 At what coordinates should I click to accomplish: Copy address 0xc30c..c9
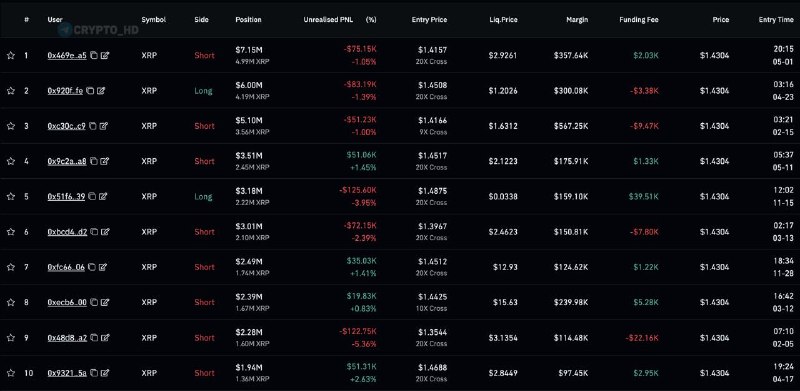pyautogui.click(x=93, y=126)
